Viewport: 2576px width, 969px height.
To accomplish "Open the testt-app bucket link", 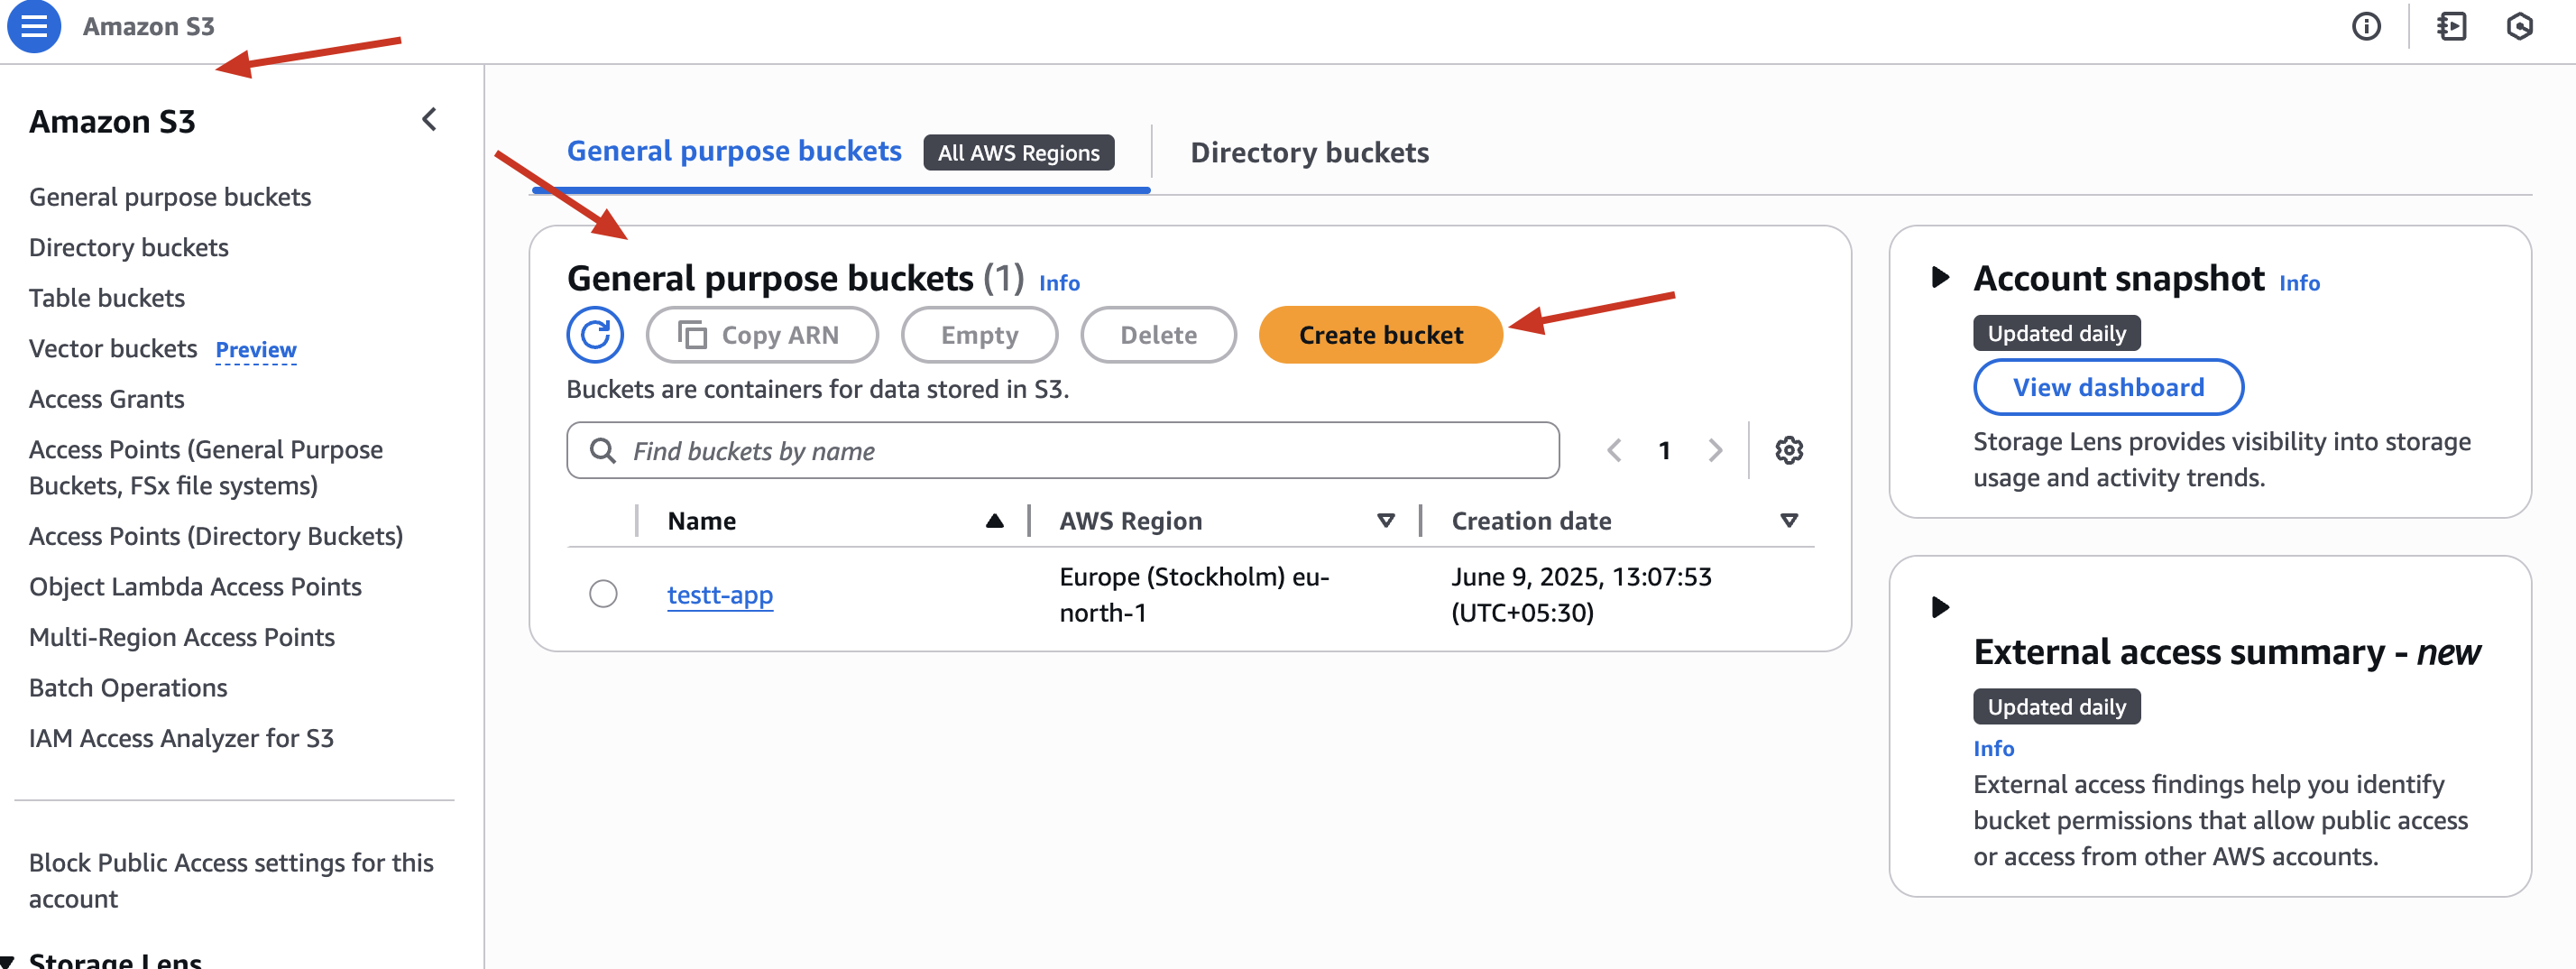I will (x=720, y=595).
